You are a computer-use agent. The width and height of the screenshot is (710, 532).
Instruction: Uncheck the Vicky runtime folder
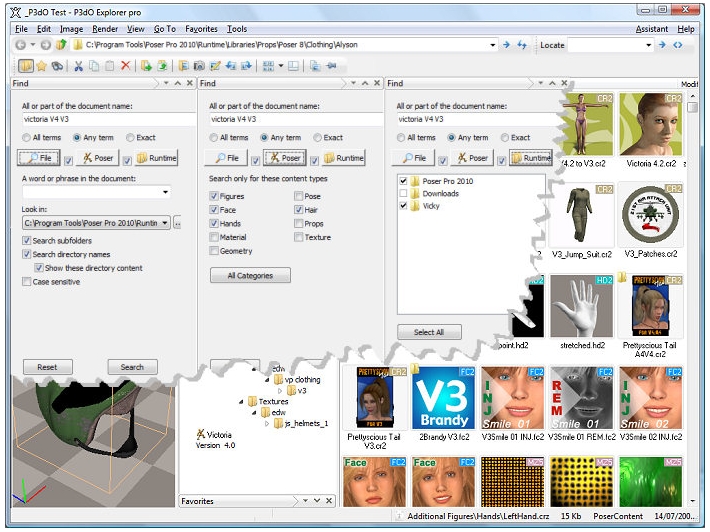pyautogui.click(x=403, y=206)
